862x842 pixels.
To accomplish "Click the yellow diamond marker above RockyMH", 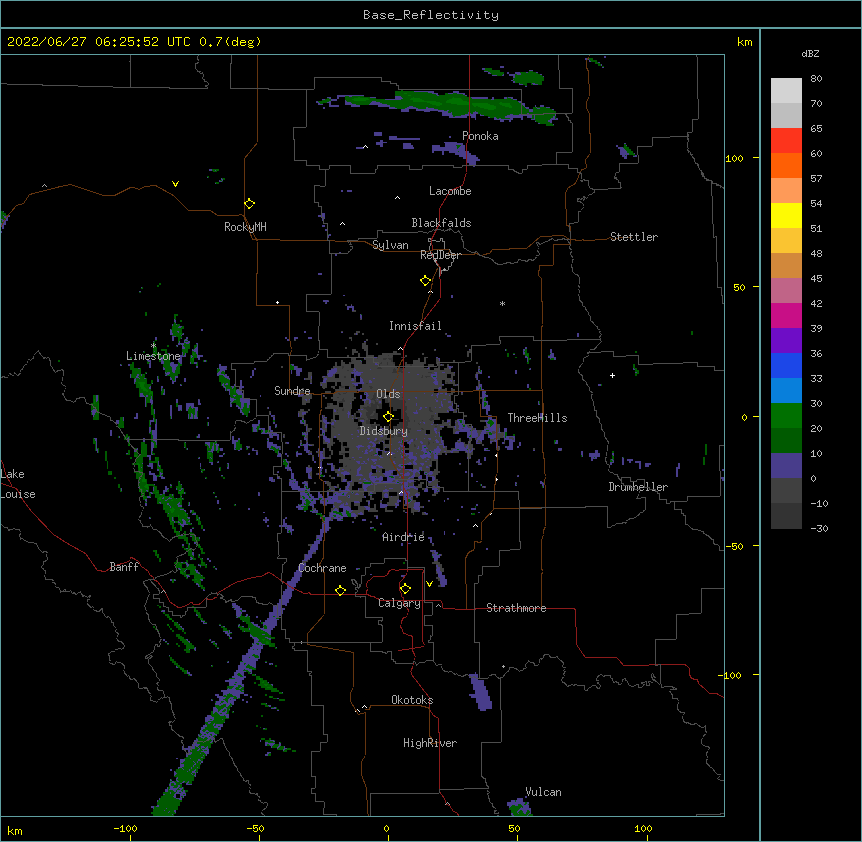I will point(250,204).
